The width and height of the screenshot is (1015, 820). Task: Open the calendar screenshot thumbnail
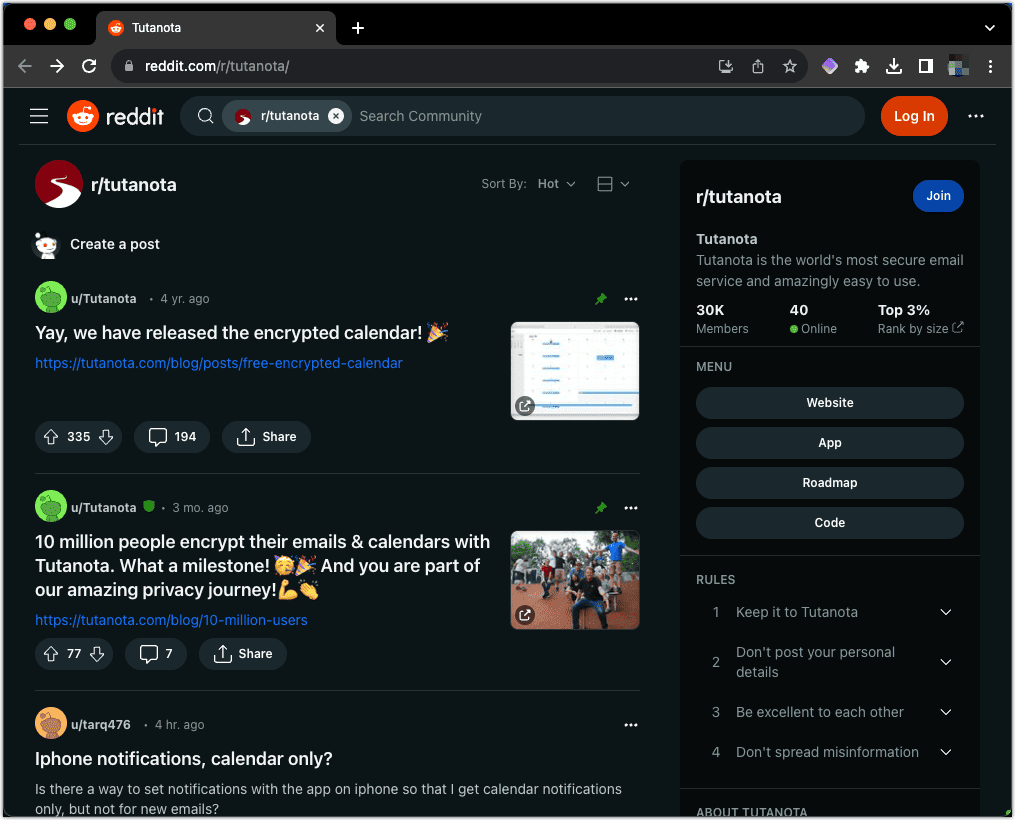(x=575, y=371)
